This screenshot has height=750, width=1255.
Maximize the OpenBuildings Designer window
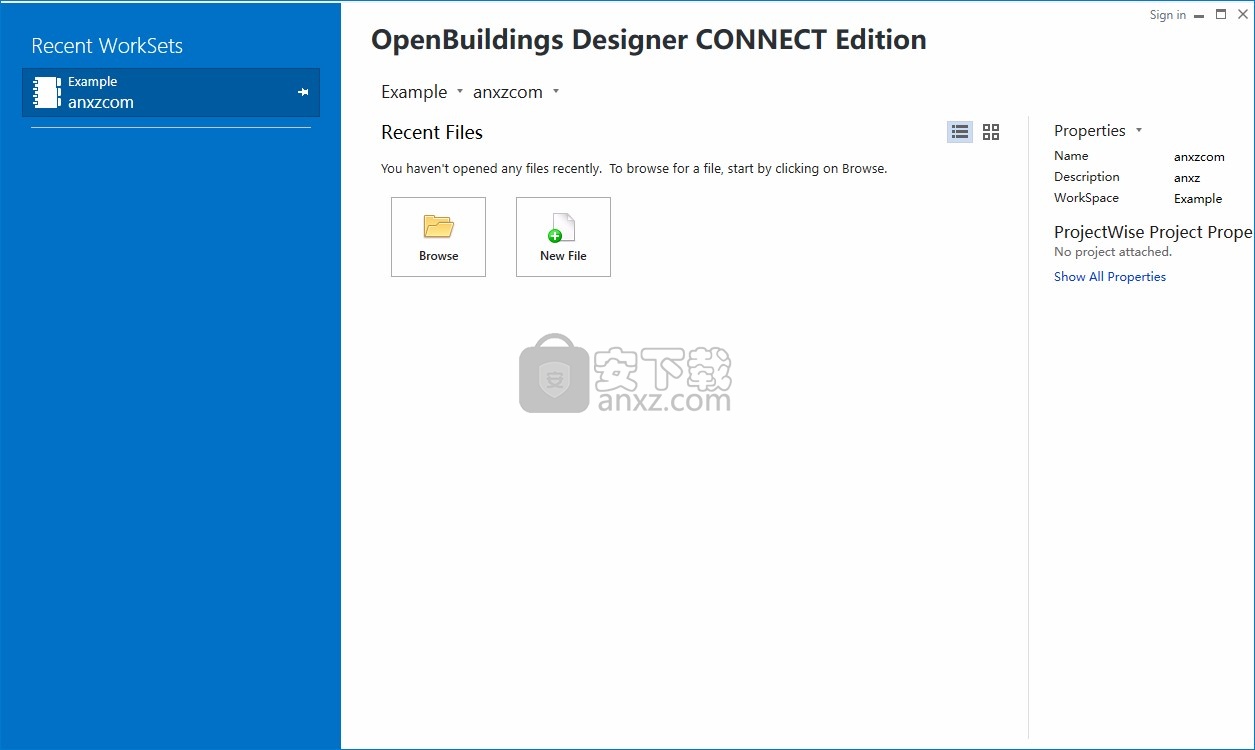[x=1221, y=15]
